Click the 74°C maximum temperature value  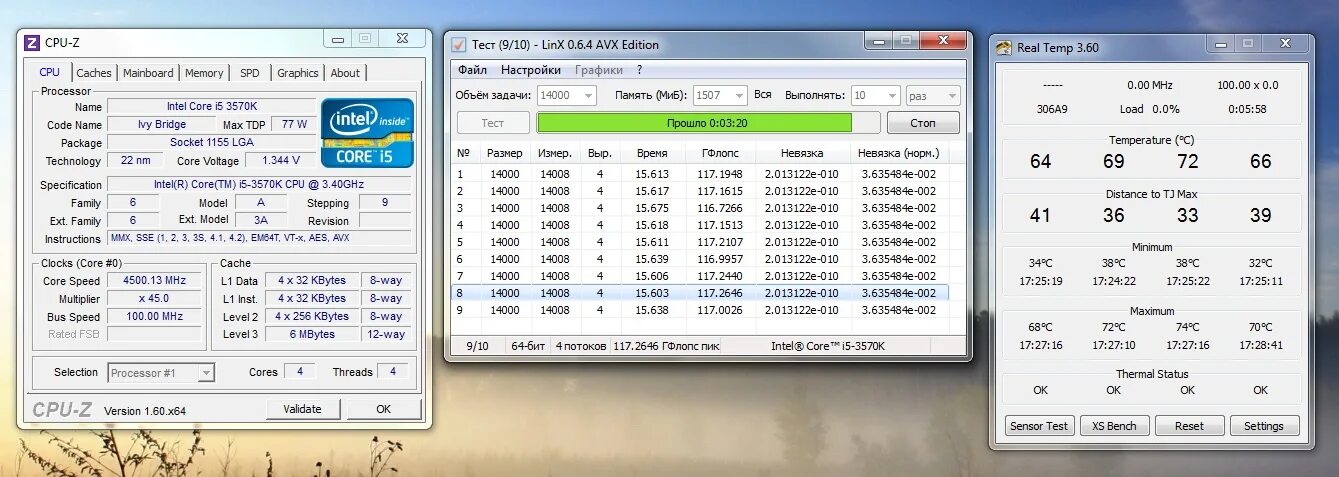pyautogui.click(x=1187, y=327)
